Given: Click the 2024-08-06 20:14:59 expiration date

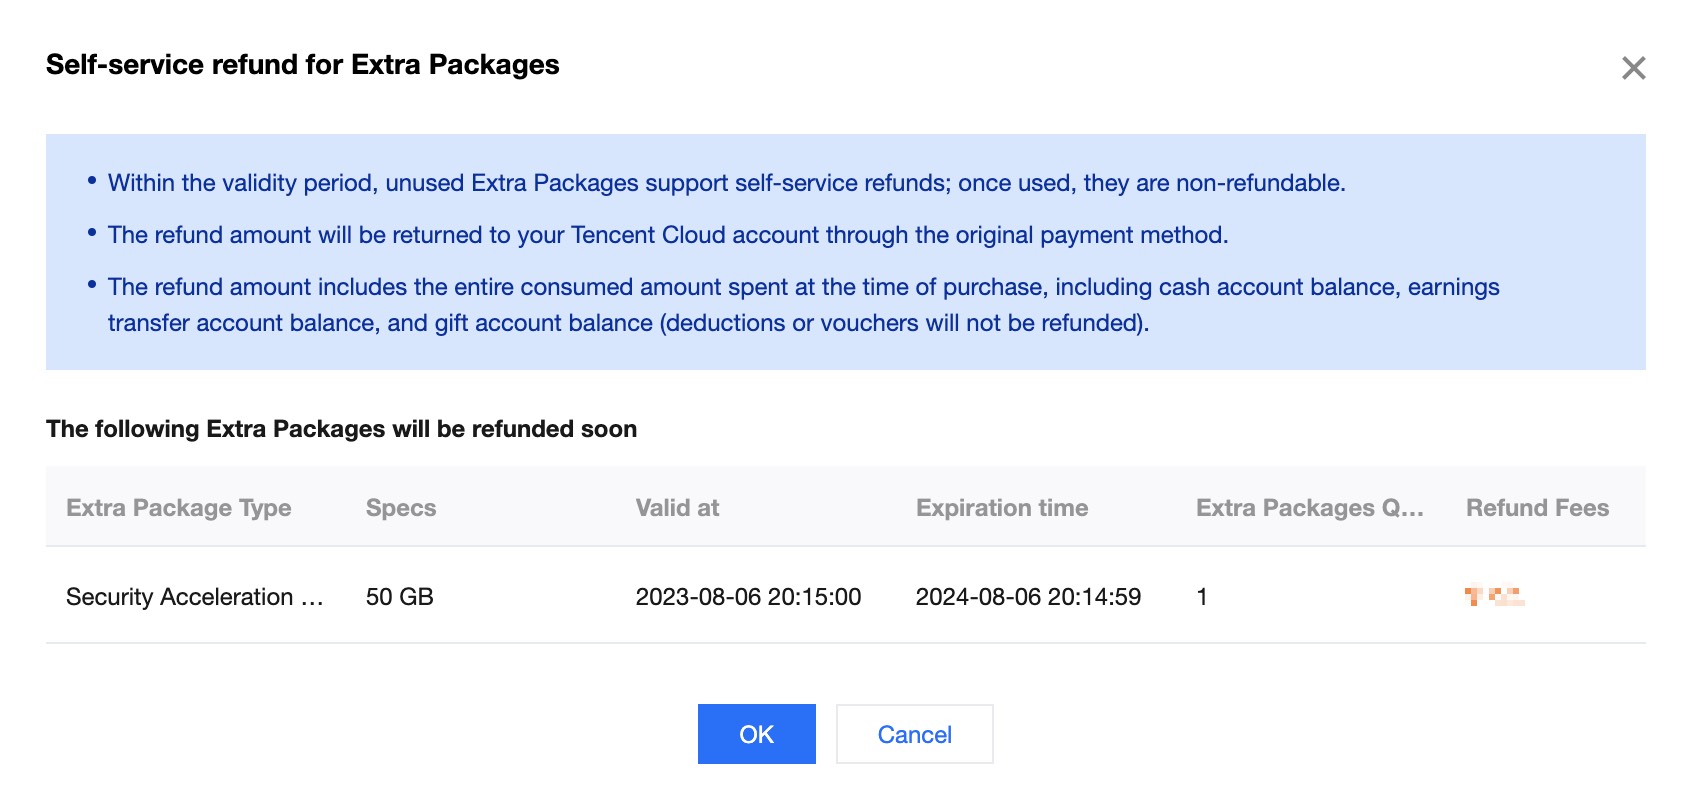Looking at the screenshot, I should (x=1028, y=597).
